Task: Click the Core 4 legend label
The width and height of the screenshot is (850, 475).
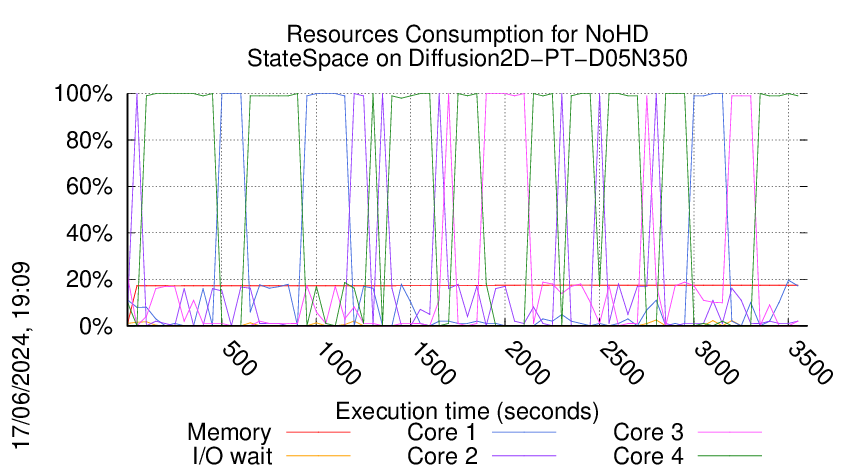Action: (648, 456)
